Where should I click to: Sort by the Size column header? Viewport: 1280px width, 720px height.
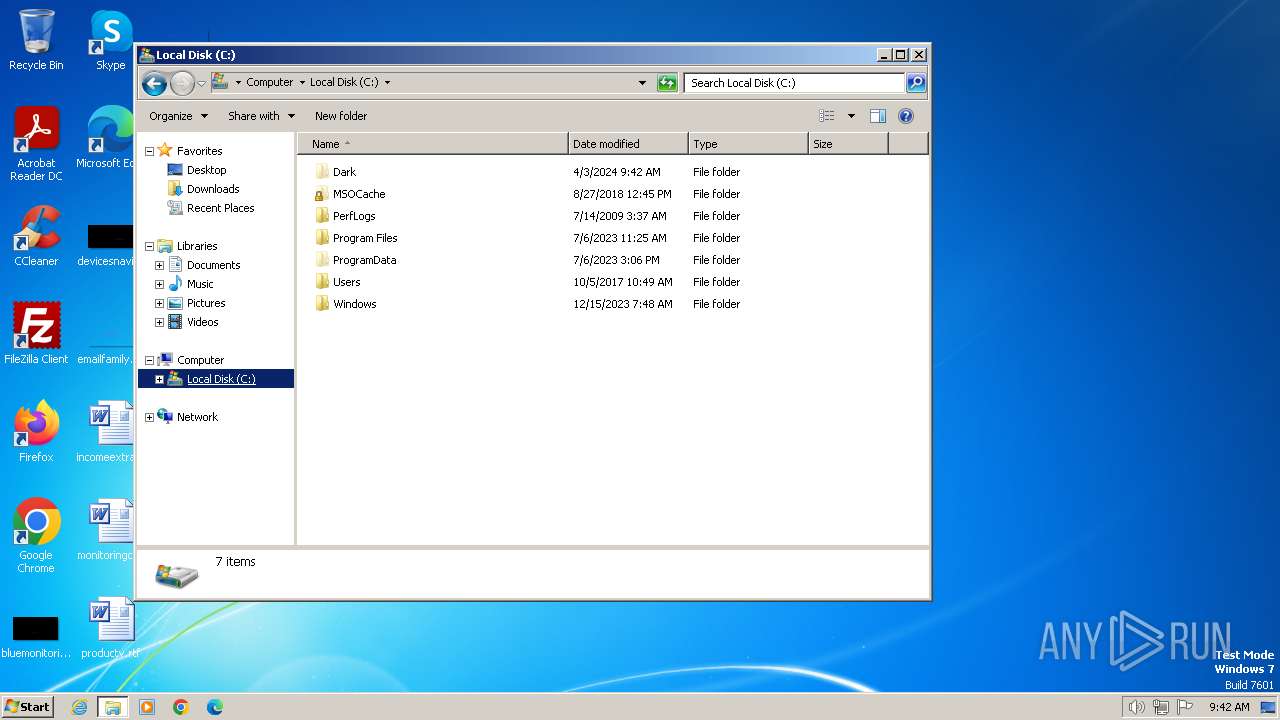pyautogui.click(x=848, y=144)
